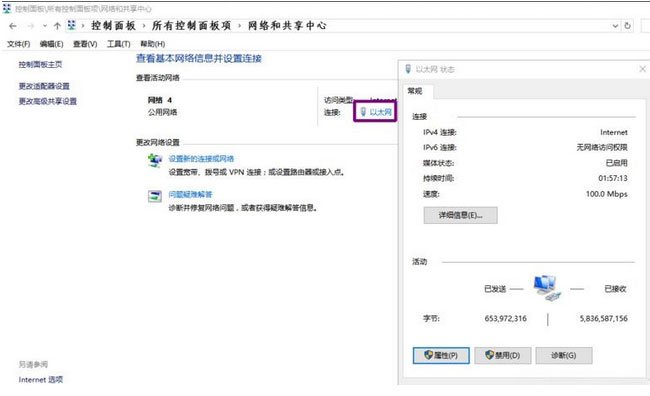Open 设置新的连接或网络 link
This screenshot has height=396, width=650.
201,159
